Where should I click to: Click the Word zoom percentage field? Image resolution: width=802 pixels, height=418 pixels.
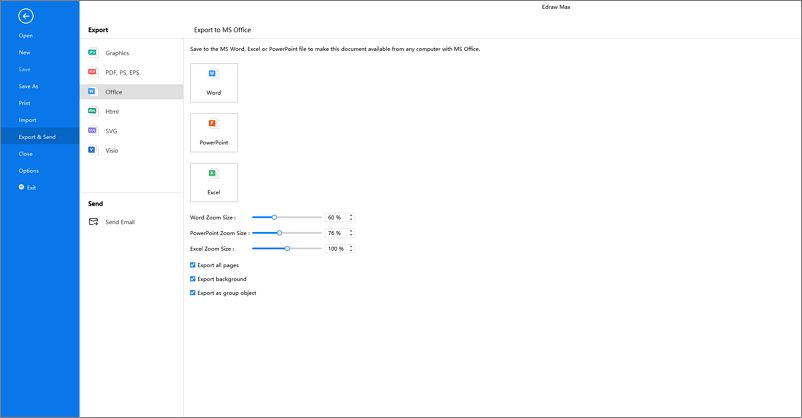[x=336, y=217]
